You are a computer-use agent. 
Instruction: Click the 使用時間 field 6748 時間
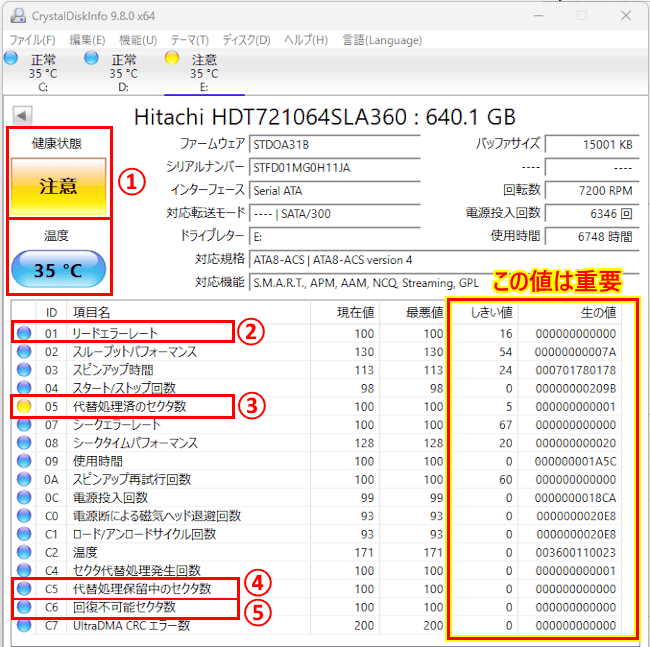point(592,237)
